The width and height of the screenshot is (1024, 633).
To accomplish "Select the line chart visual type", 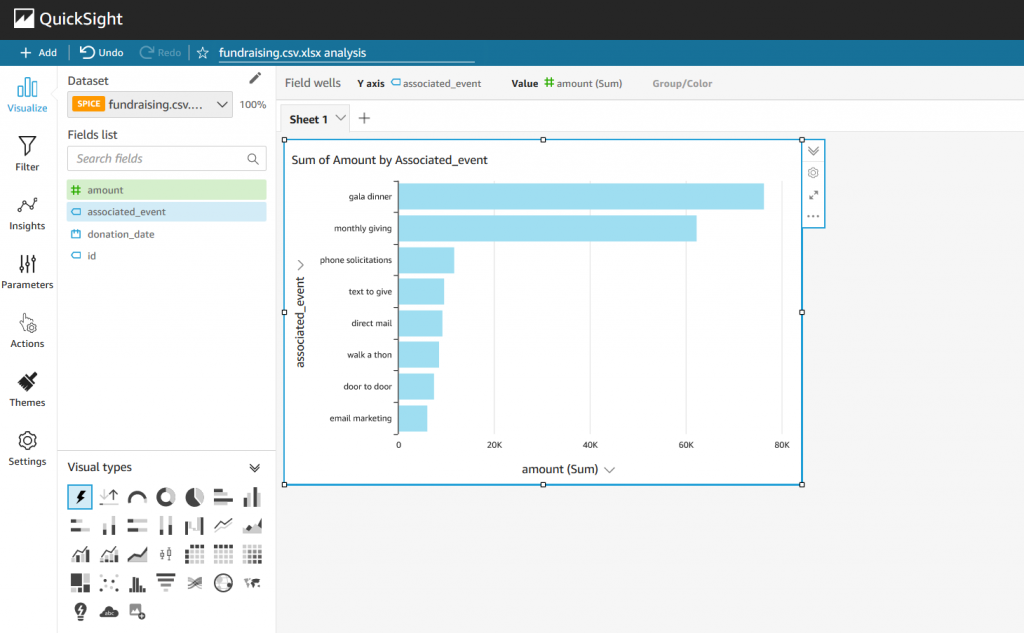I will pos(223,526).
